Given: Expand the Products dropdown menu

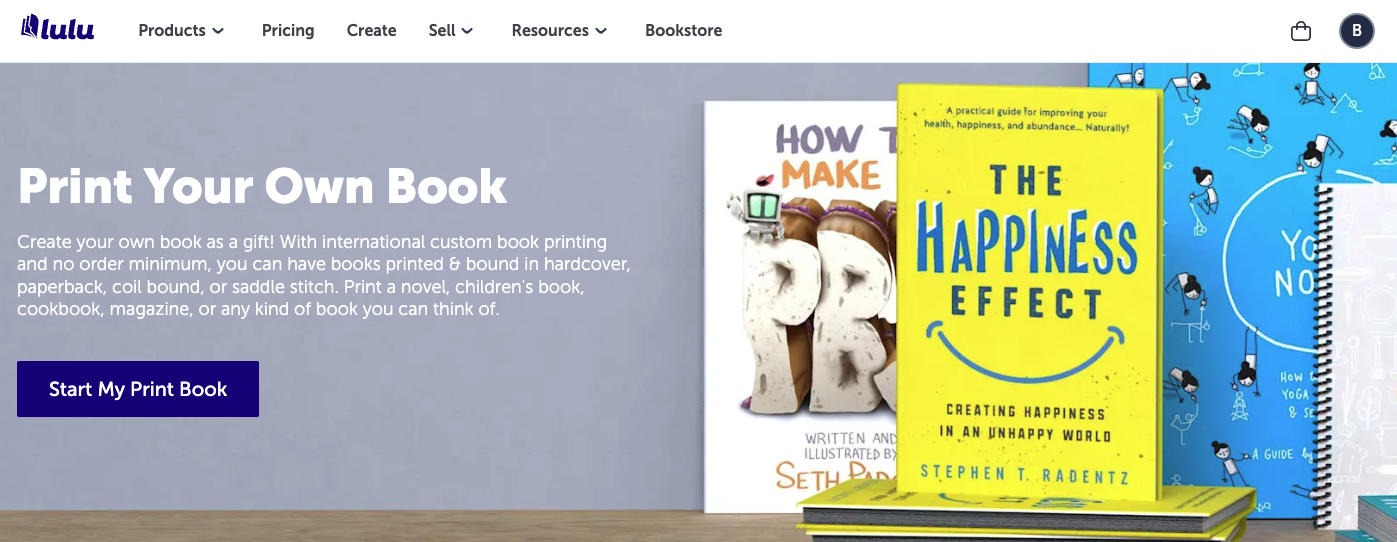Looking at the screenshot, I should [x=181, y=30].
